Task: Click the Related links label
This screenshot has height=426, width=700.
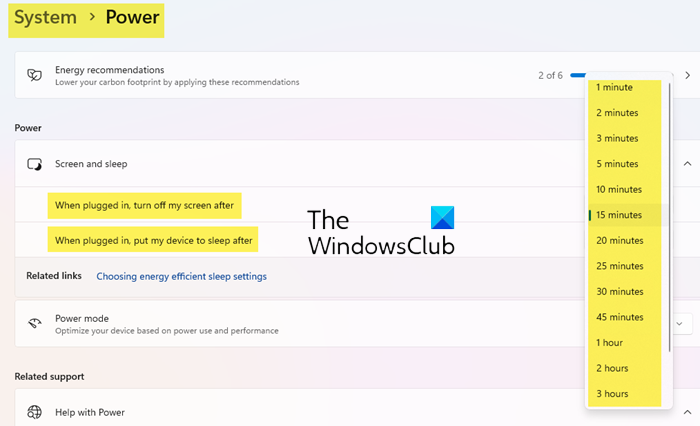Action: (54, 276)
